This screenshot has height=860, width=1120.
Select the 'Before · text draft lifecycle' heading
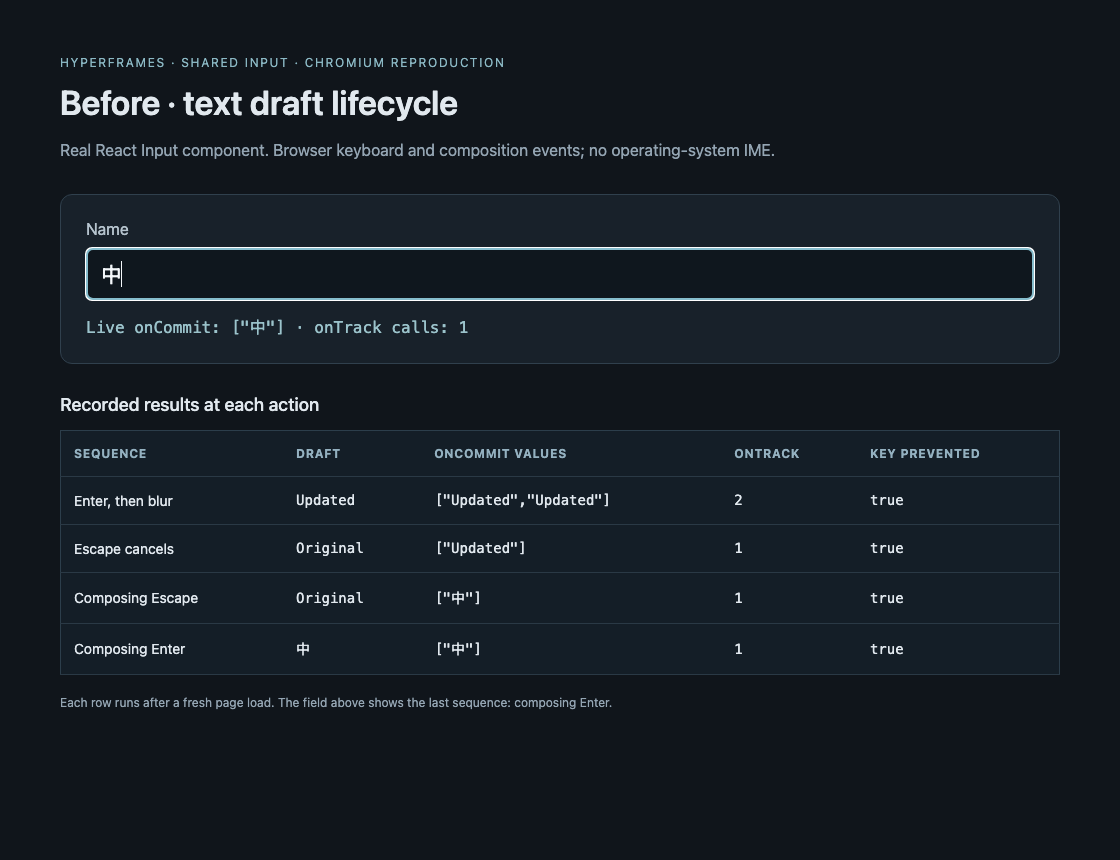(x=259, y=104)
